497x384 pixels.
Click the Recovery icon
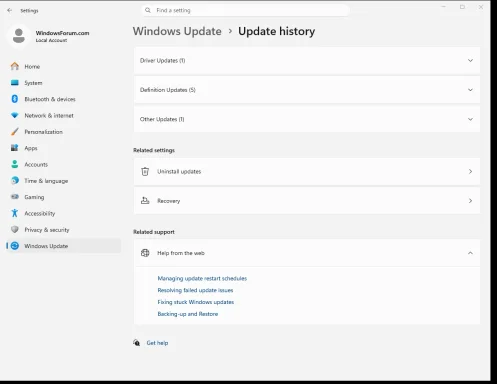click(145, 201)
